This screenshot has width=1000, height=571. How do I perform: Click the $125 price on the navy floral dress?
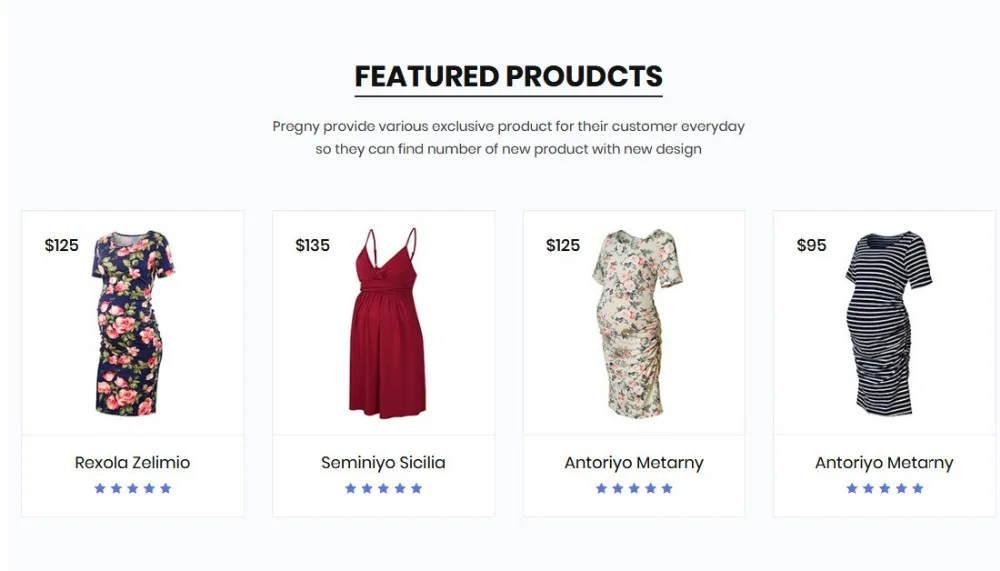click(x=62, y=245)
